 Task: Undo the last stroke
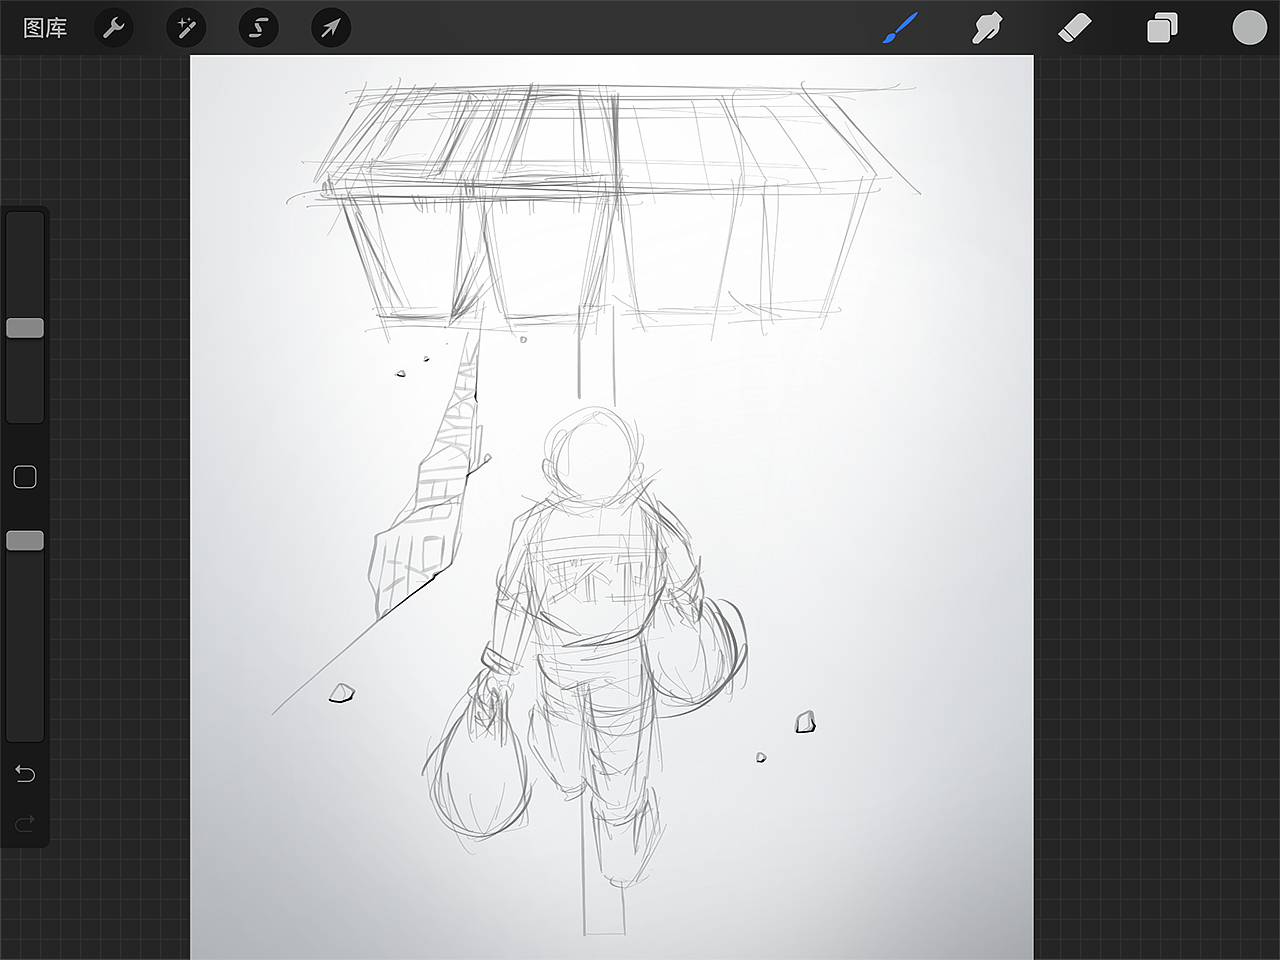[25, 774]
